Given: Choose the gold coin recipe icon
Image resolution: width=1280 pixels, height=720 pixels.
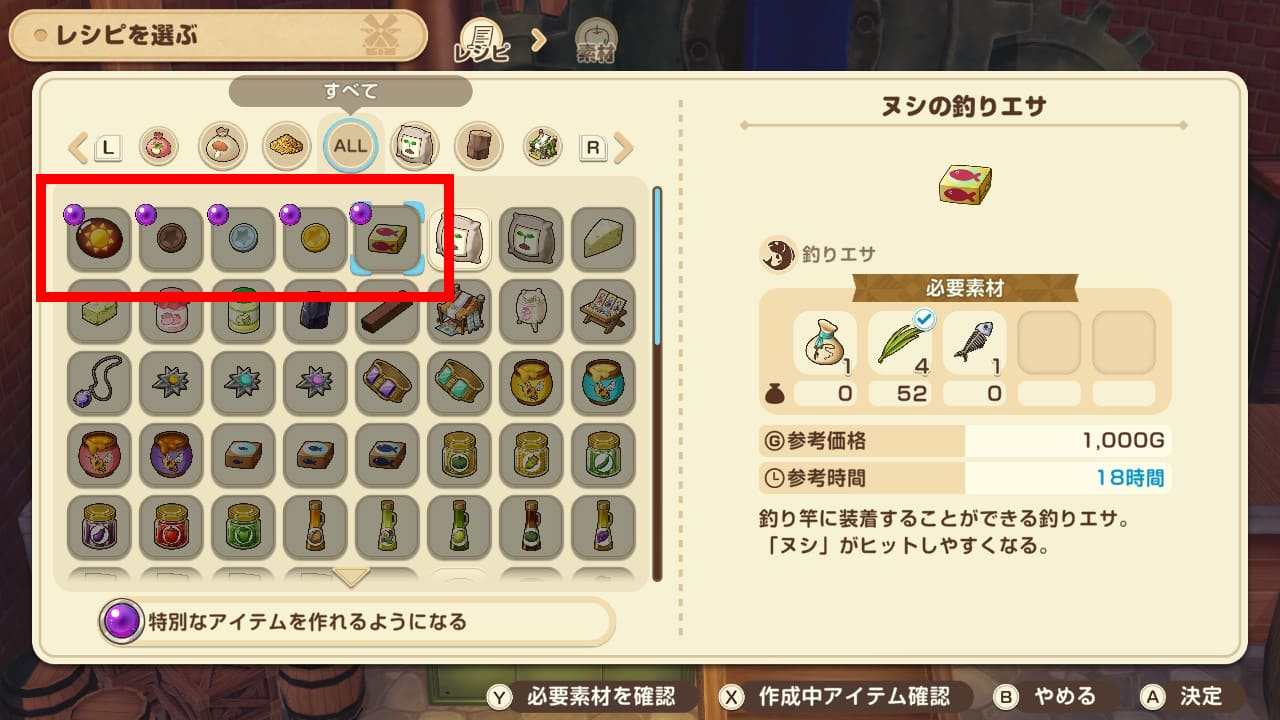Looking at the screenshot, I should (x=315, y=240).
